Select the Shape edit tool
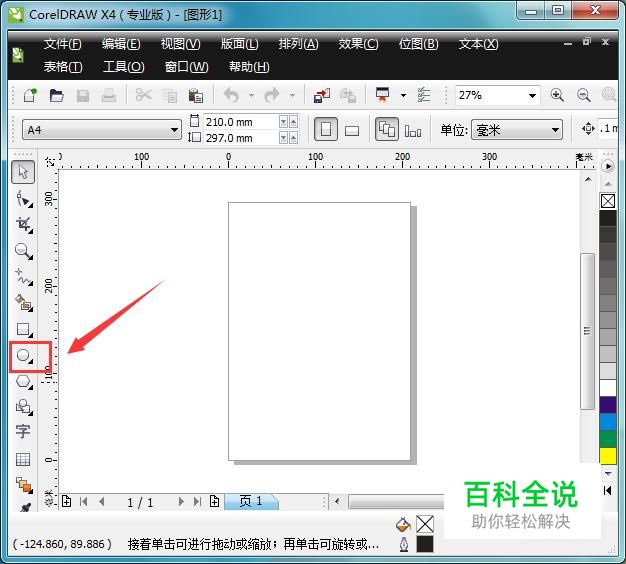626x564 pixels. pos(24,199)
